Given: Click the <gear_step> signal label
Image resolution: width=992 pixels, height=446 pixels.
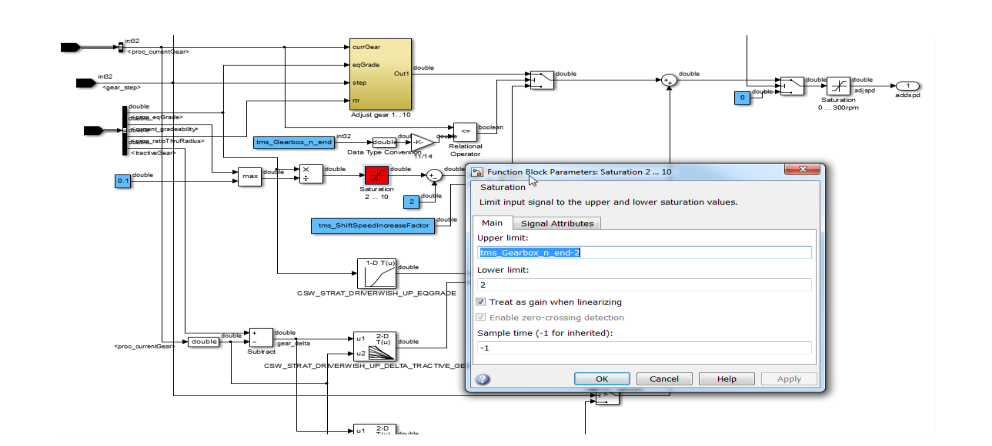Looking at the screenshot, I should click(x=120, y=87).
